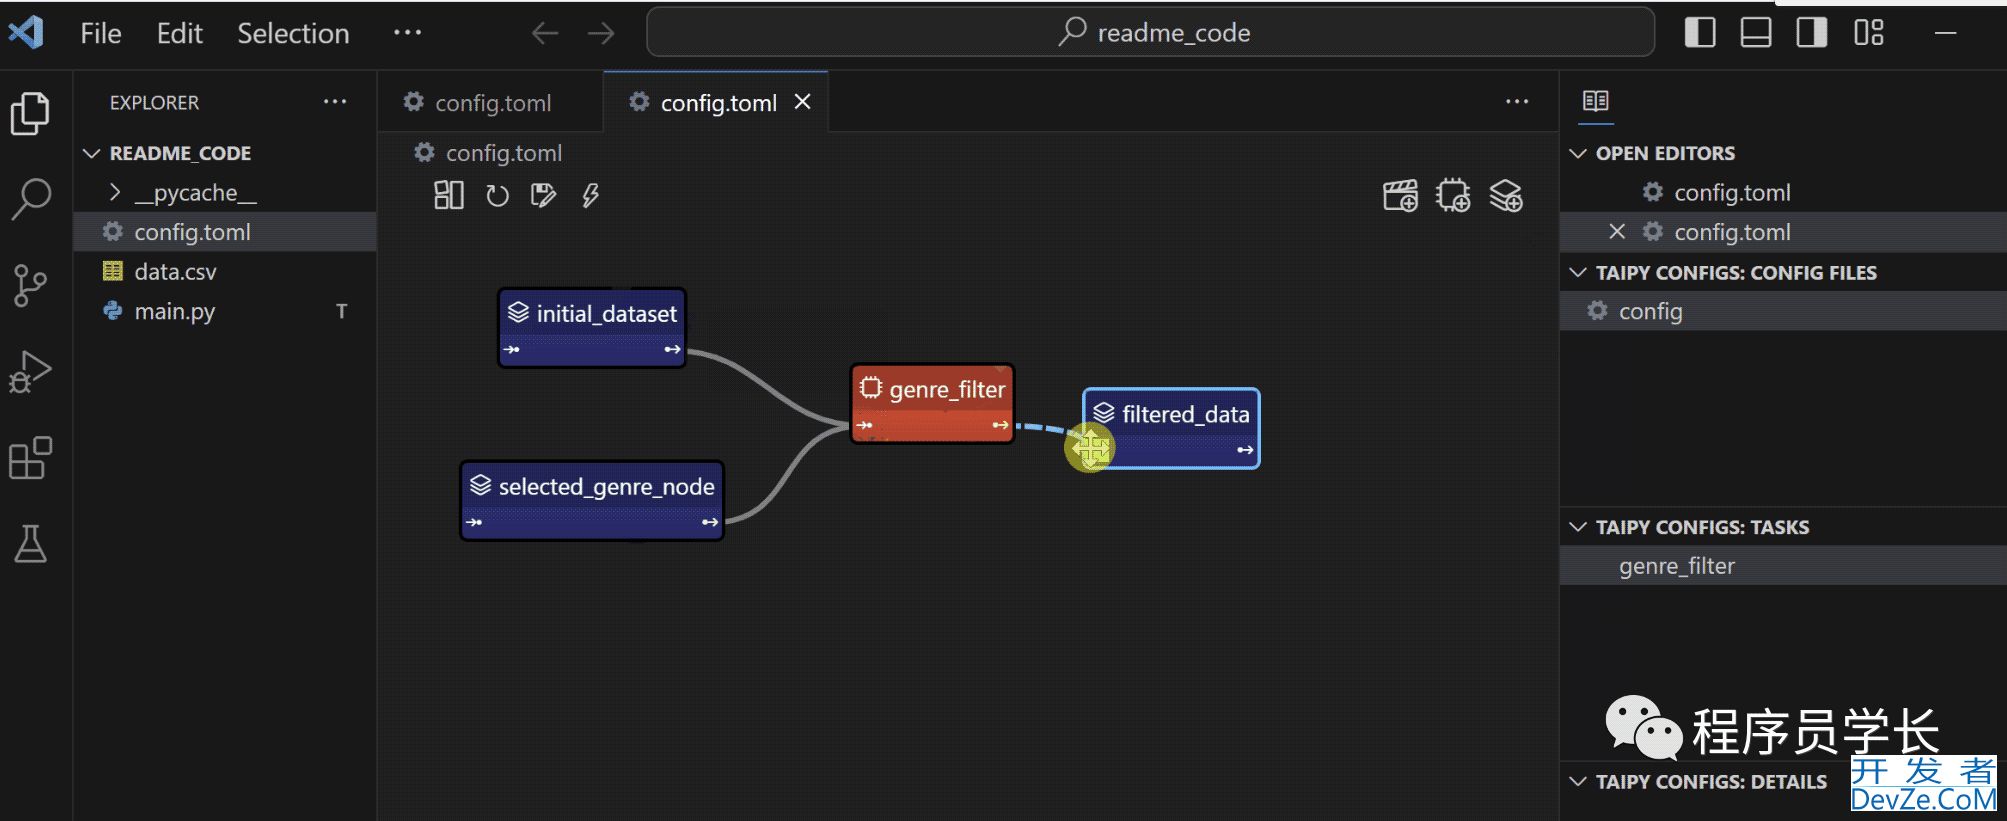Open the overflow menu ellipsis in title bar

pos(407,33)
